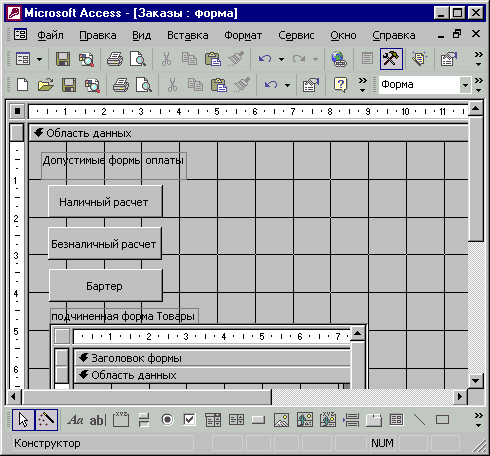Select the Label (Aa) tool in the toolbox
This screenshot has height=456, width=490.
(75, 420)
